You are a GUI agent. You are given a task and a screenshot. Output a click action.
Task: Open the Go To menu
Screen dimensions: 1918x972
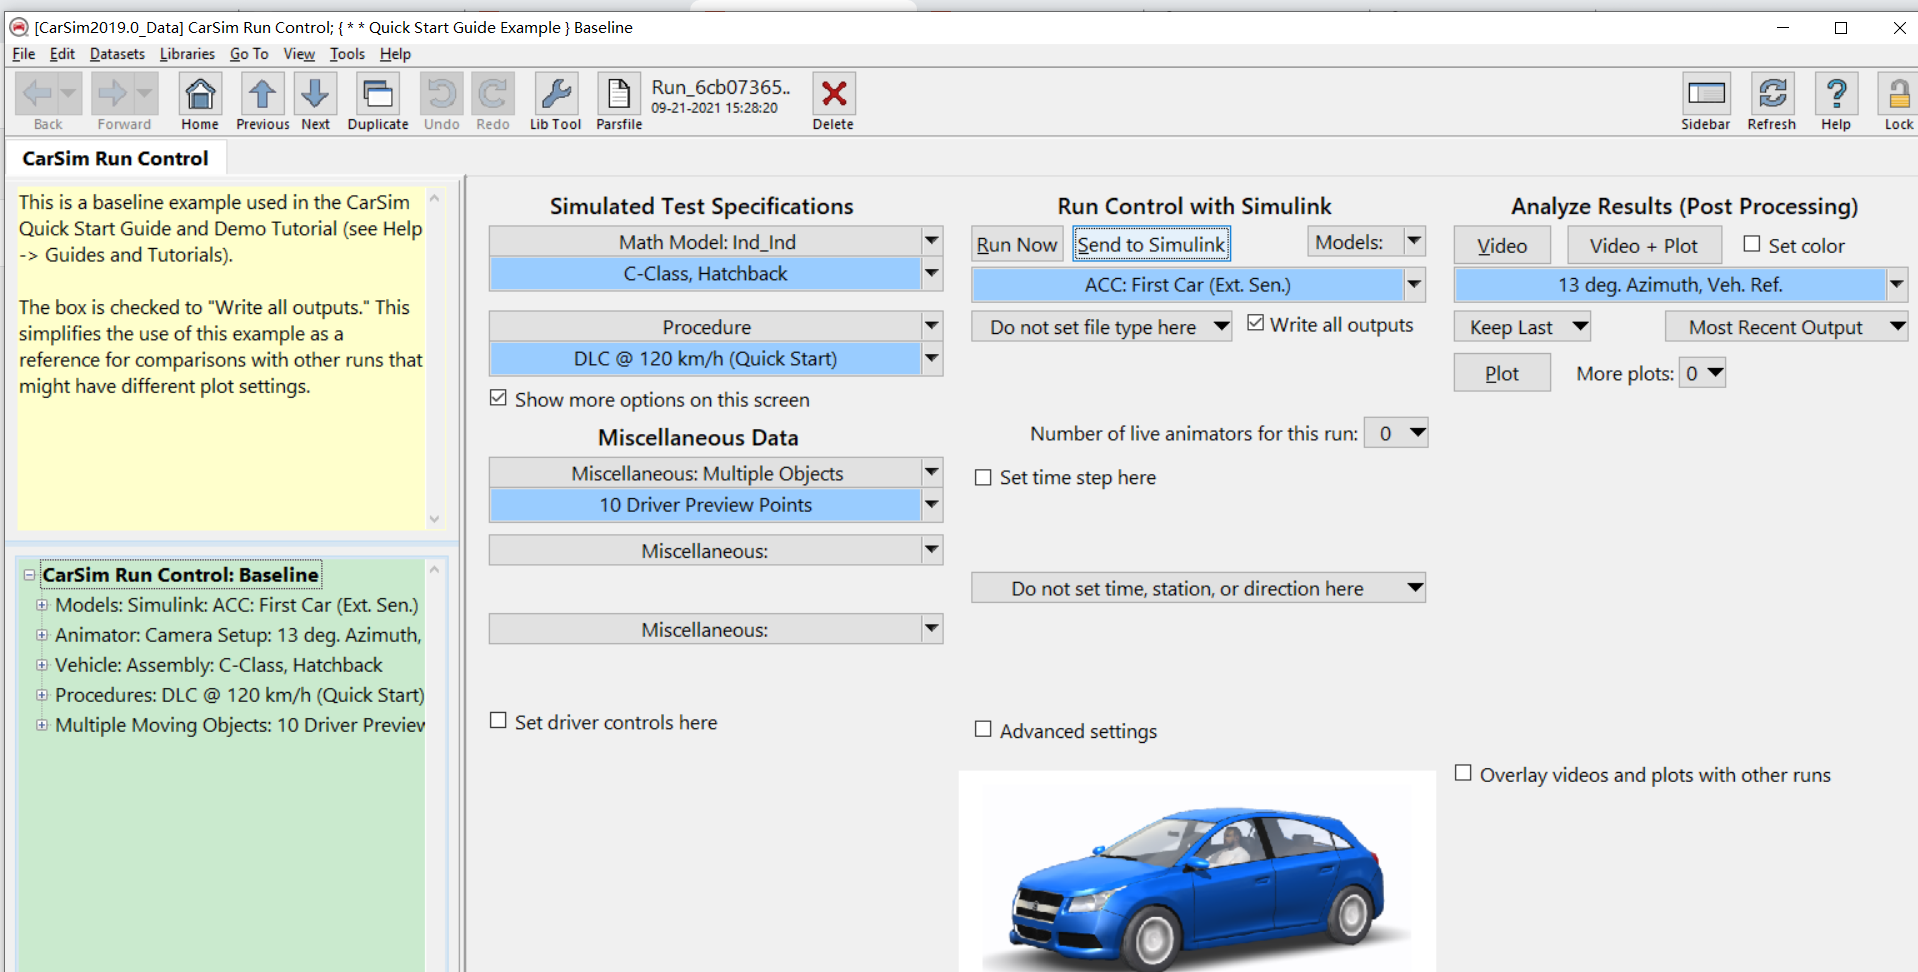[249, 54]
